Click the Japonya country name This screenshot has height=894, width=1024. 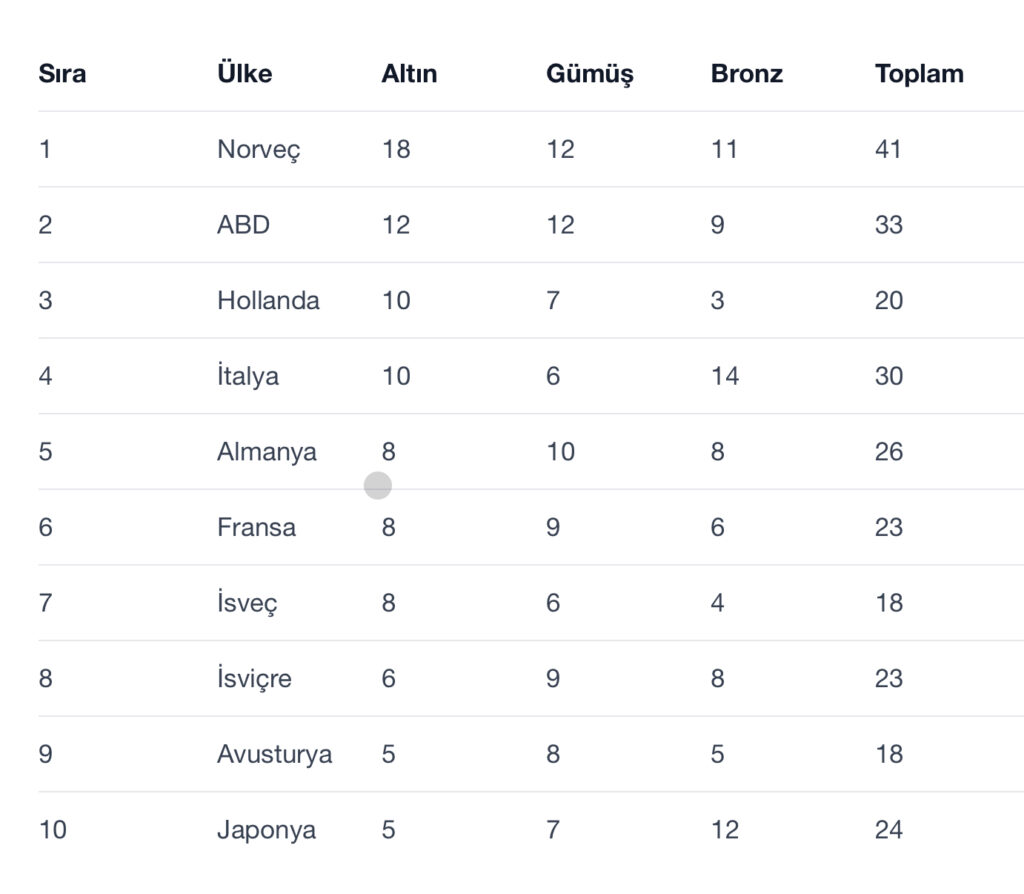pyautogui.click(x=266, y=830)
